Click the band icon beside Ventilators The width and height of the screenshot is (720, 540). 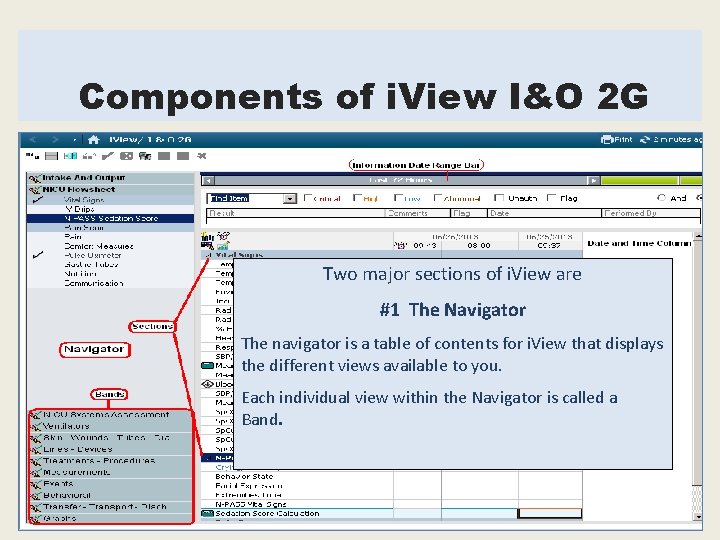pyautogui.click(x=35, y=427)
